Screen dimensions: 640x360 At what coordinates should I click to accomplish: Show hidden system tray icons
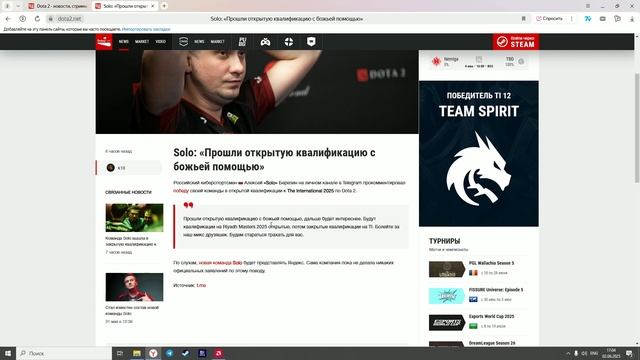[568, 353]
